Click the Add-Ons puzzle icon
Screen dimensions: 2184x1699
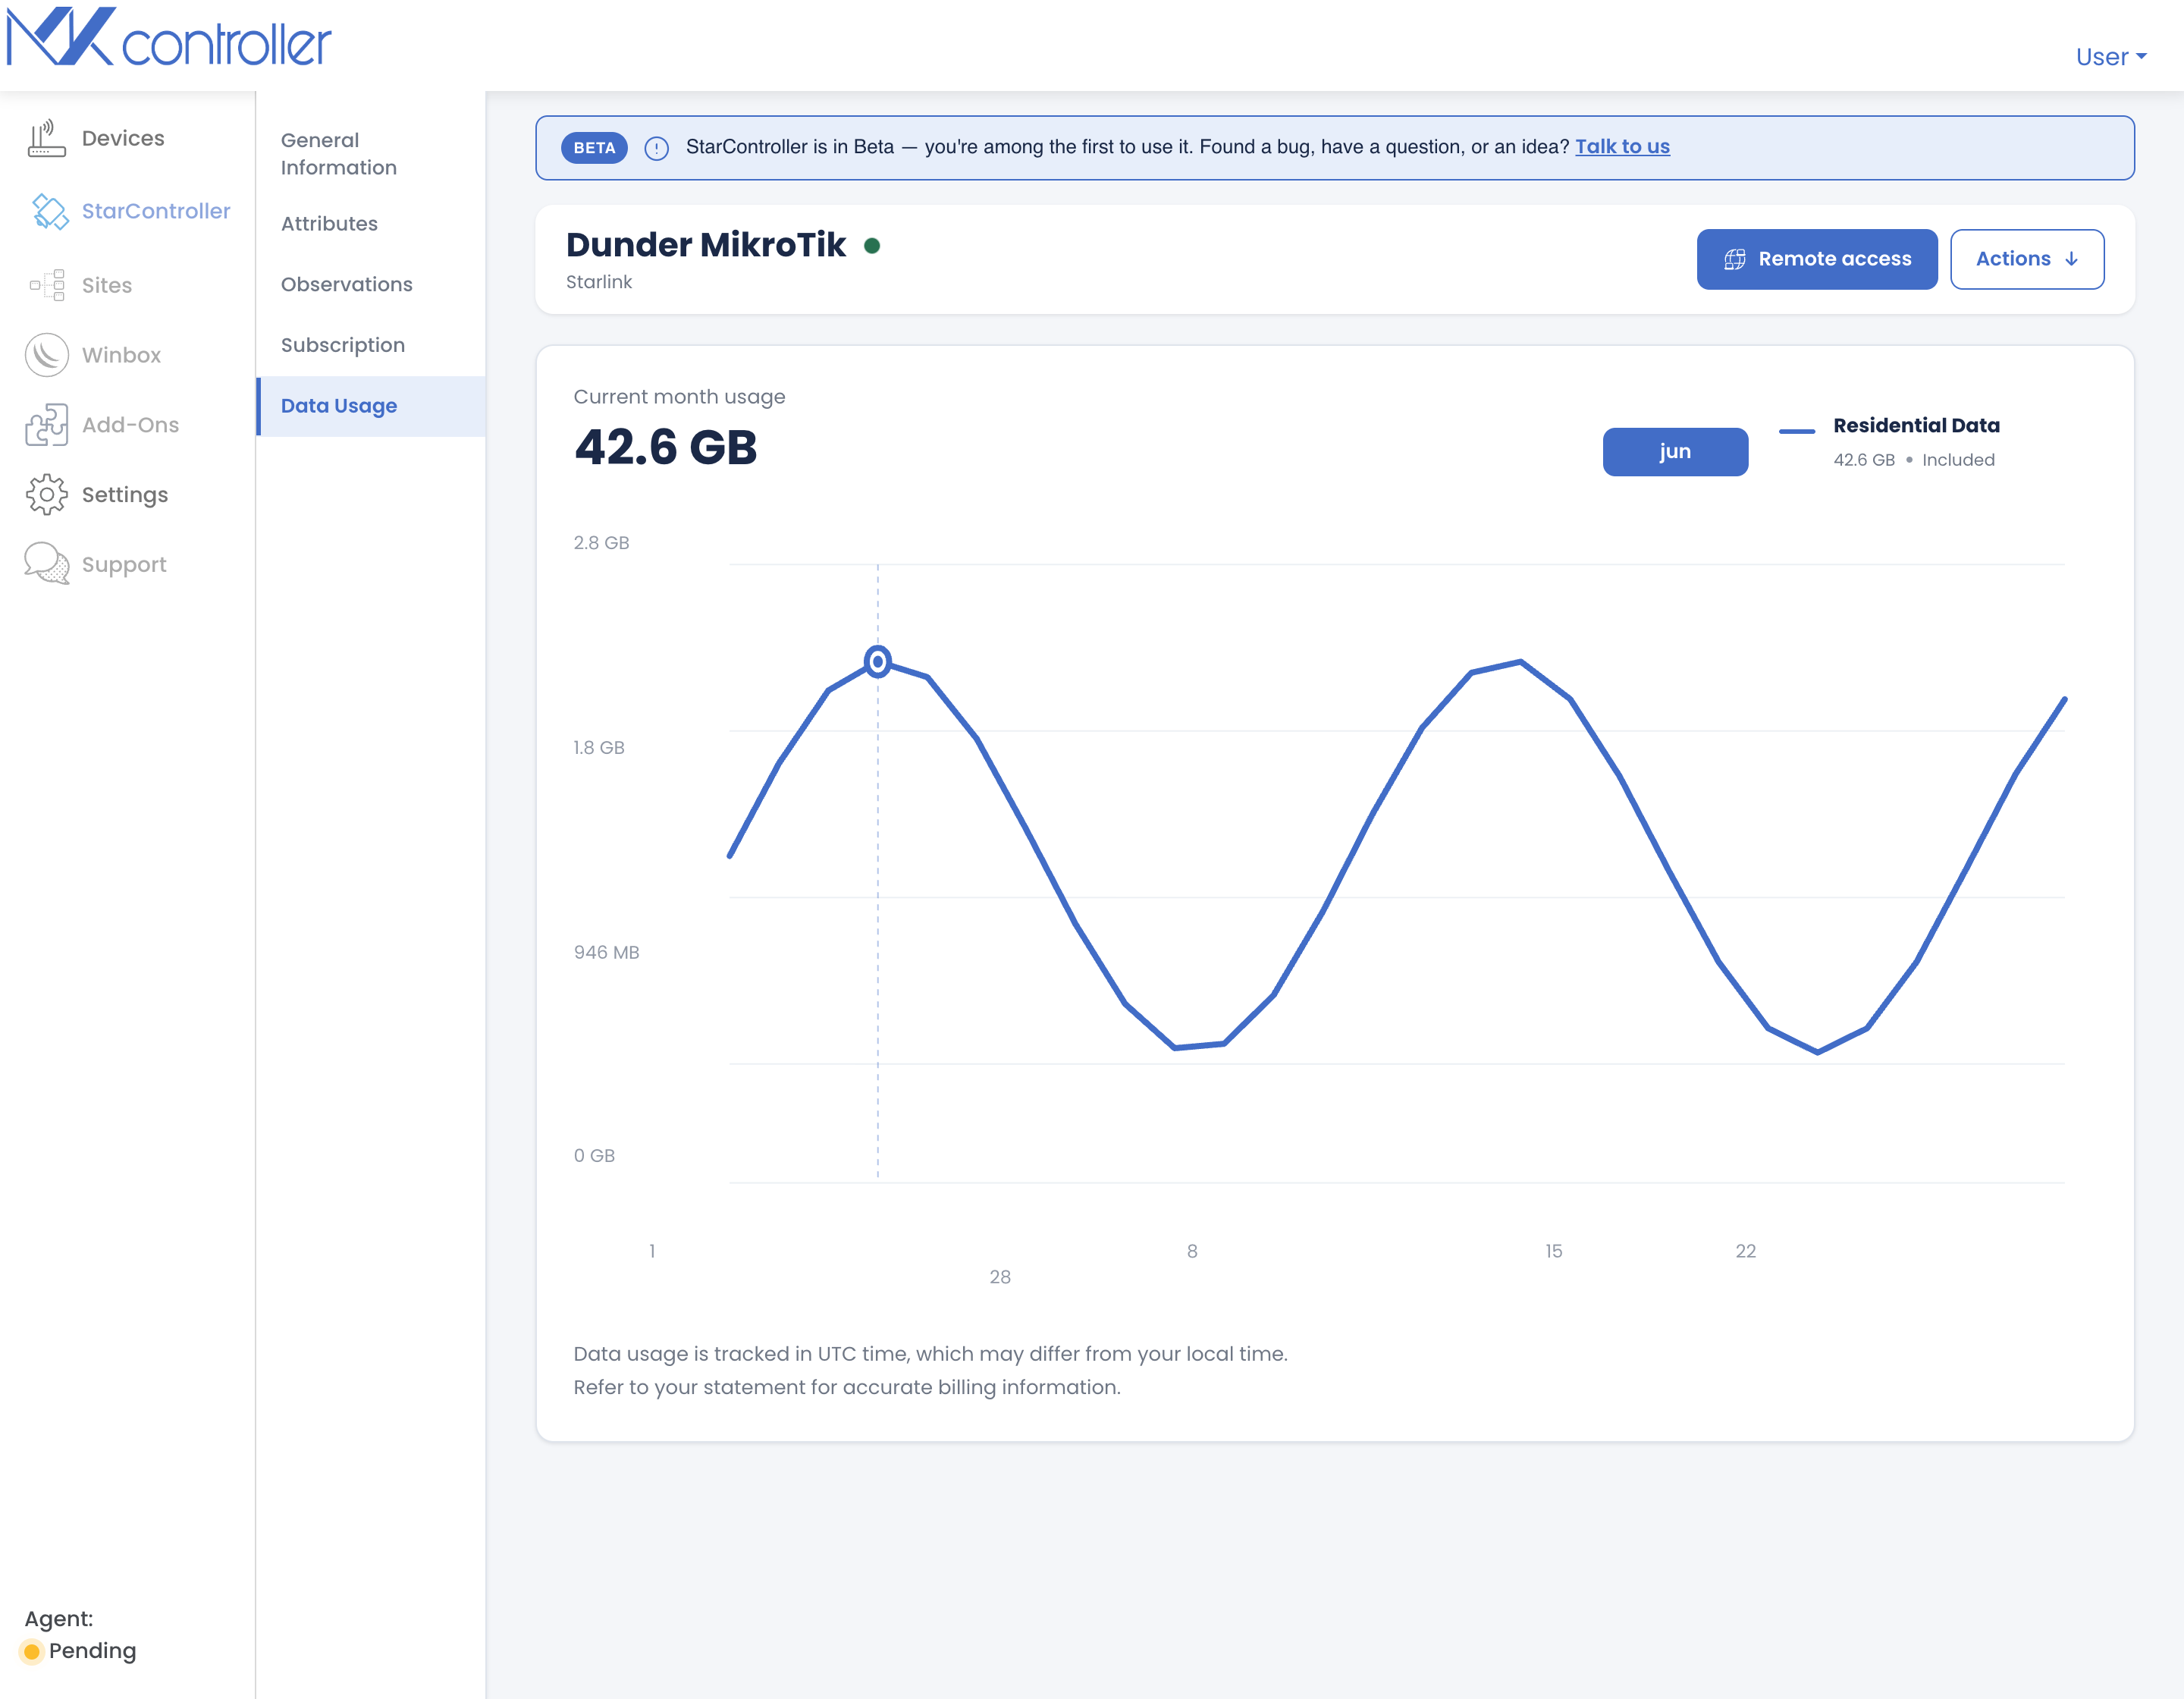[x=47, y=425]
